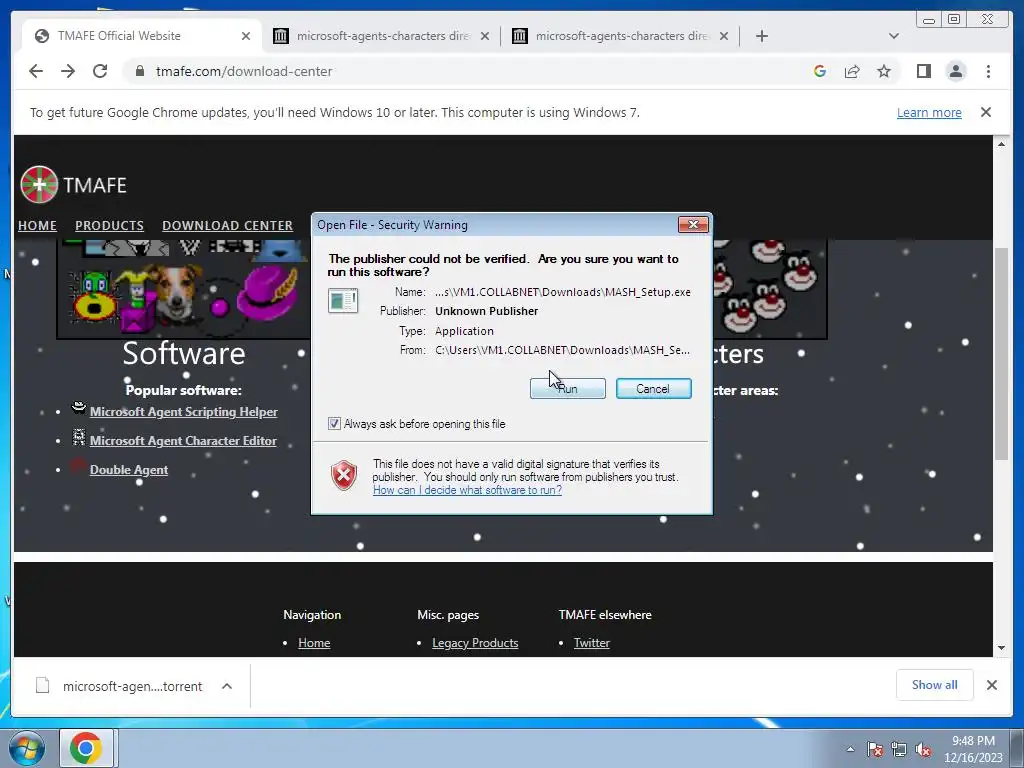This screenshot has width=1024, height=768.
Task: Click the red shield warning icon
Action: tap(344, 475)
